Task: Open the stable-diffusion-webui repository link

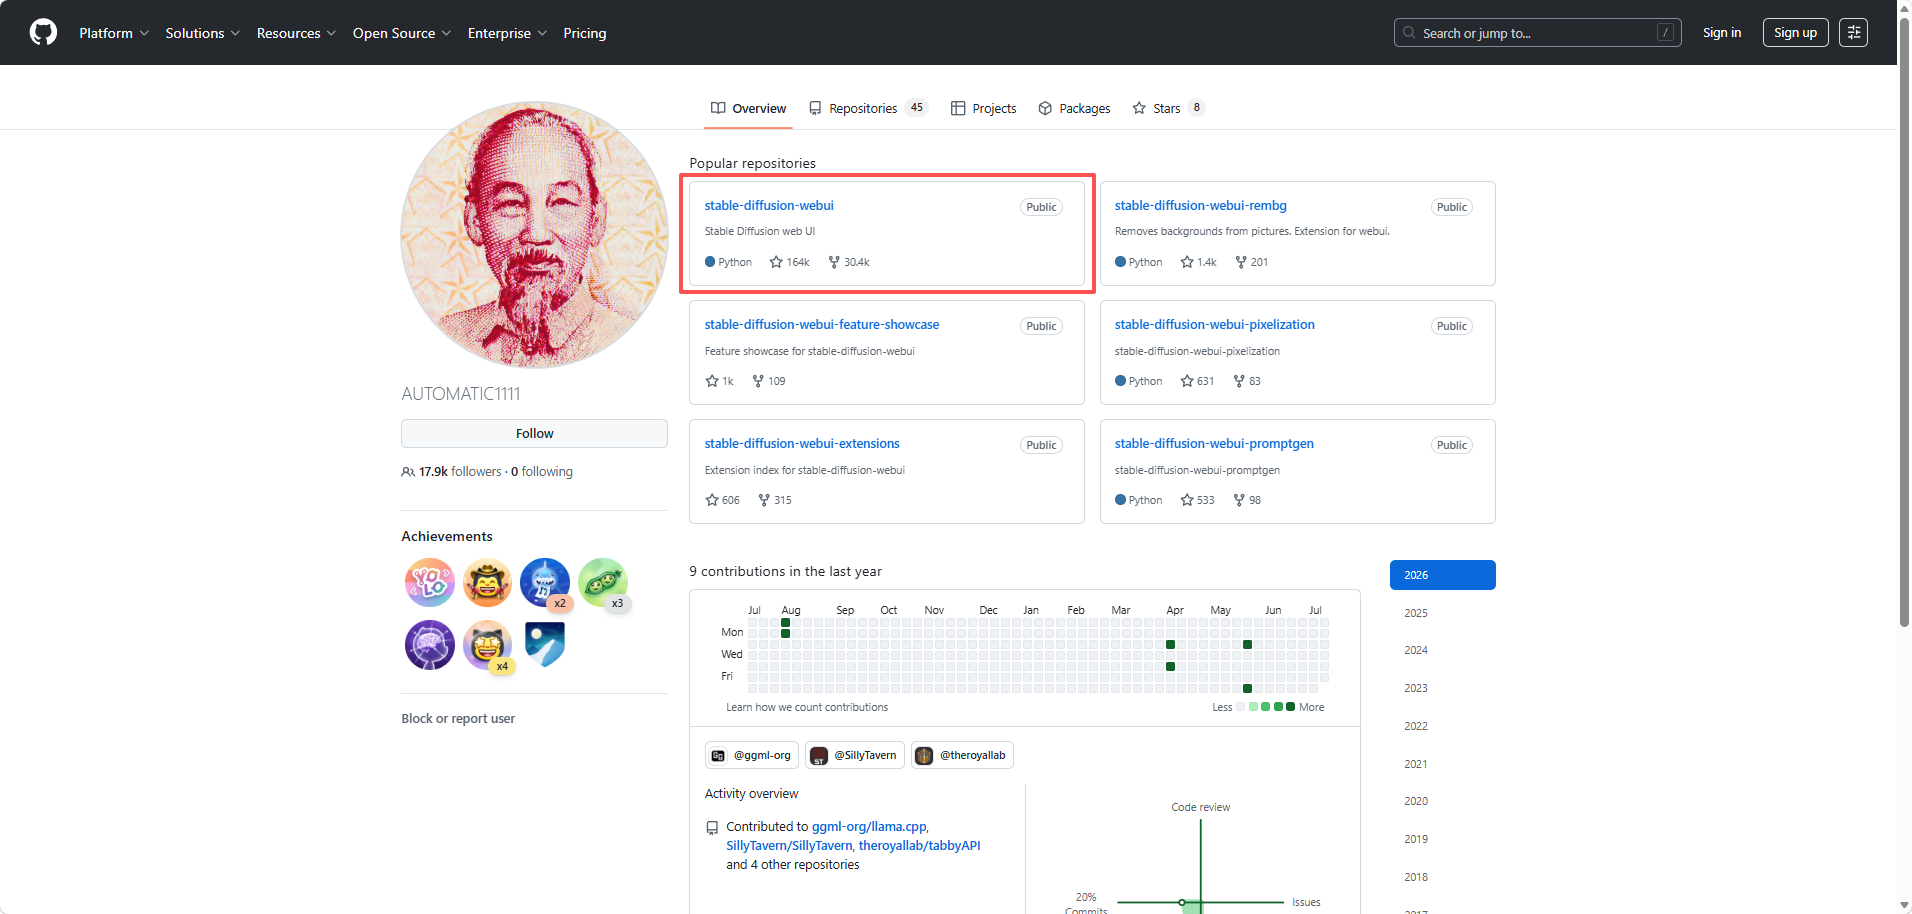Action: click(769, 205)
